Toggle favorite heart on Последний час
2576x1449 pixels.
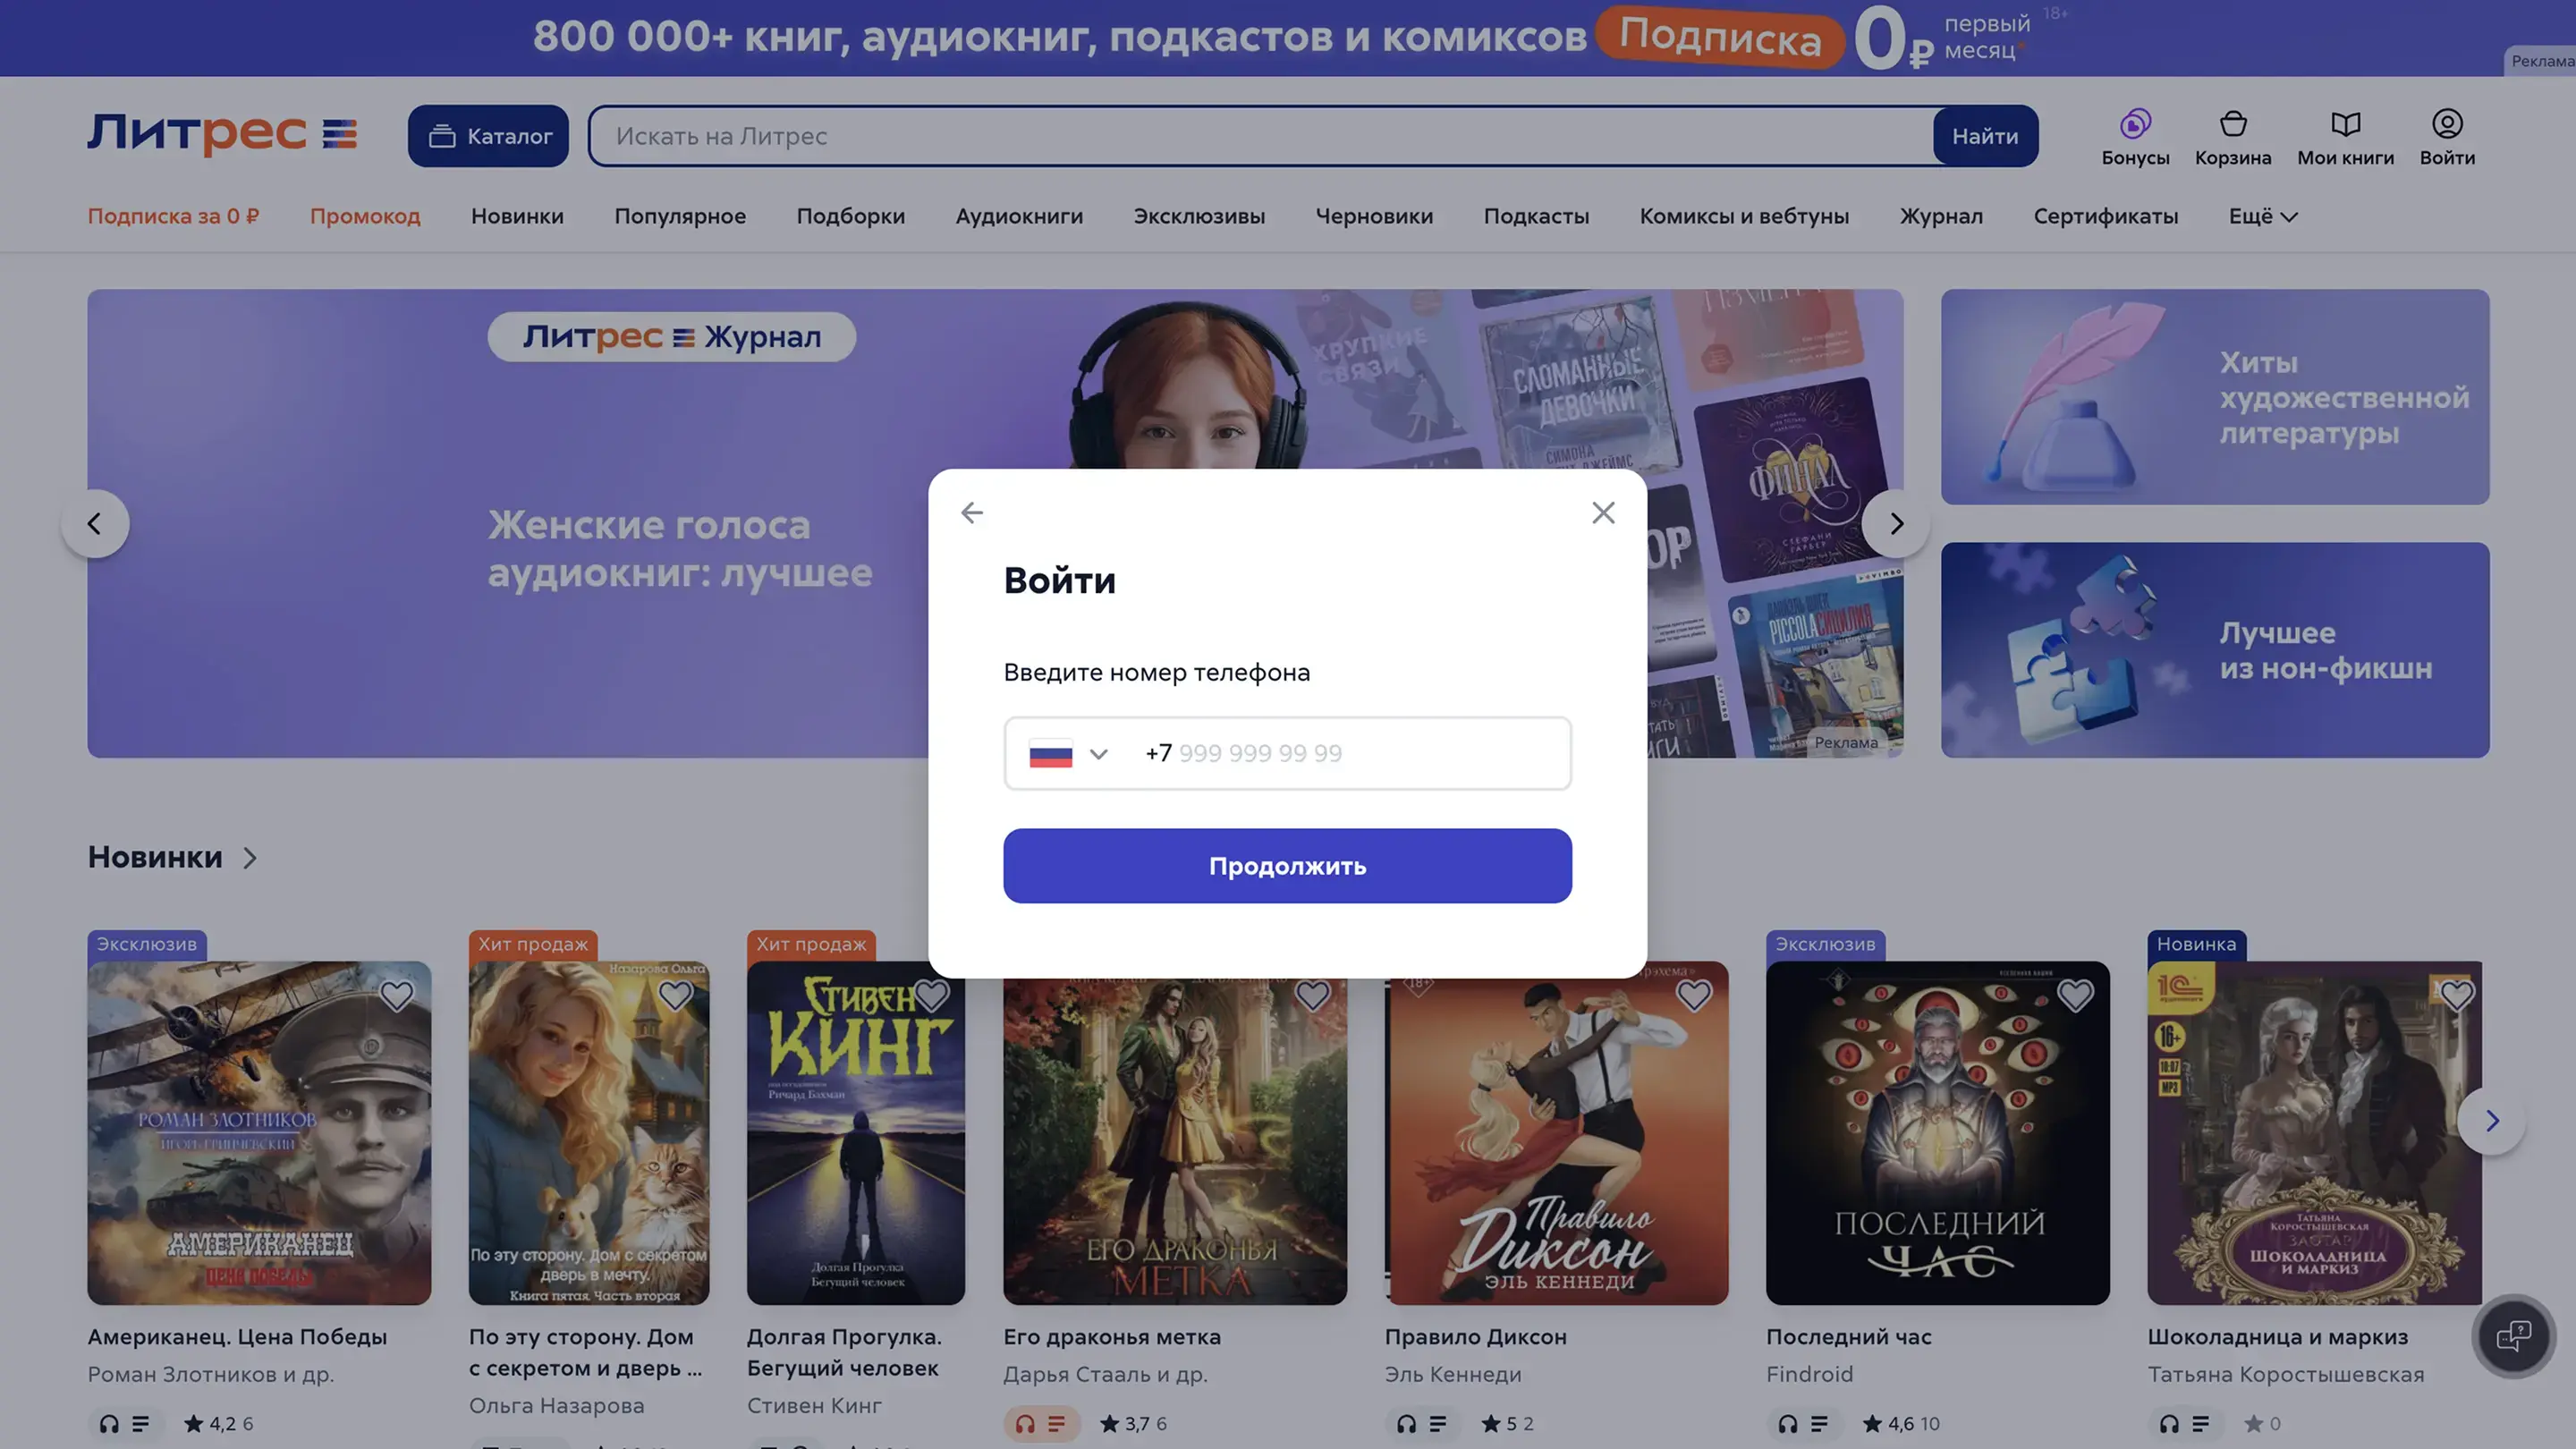(2074, 995)
